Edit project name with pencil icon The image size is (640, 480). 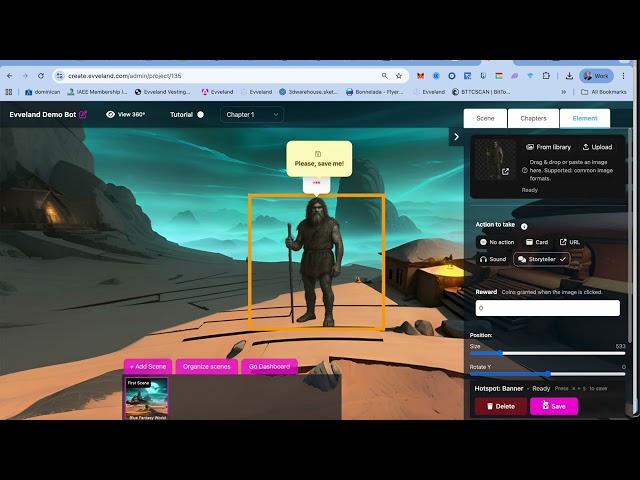point(83,114)
